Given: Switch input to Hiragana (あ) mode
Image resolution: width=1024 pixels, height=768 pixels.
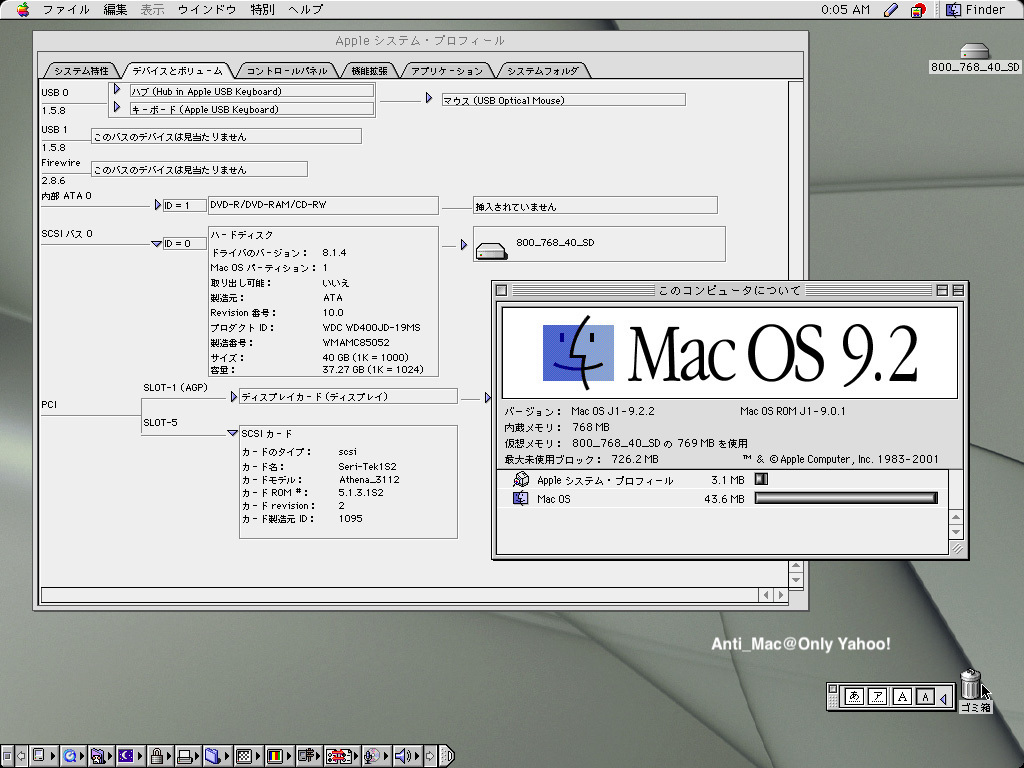Looking at the screenshot, I should click(854, 697).
